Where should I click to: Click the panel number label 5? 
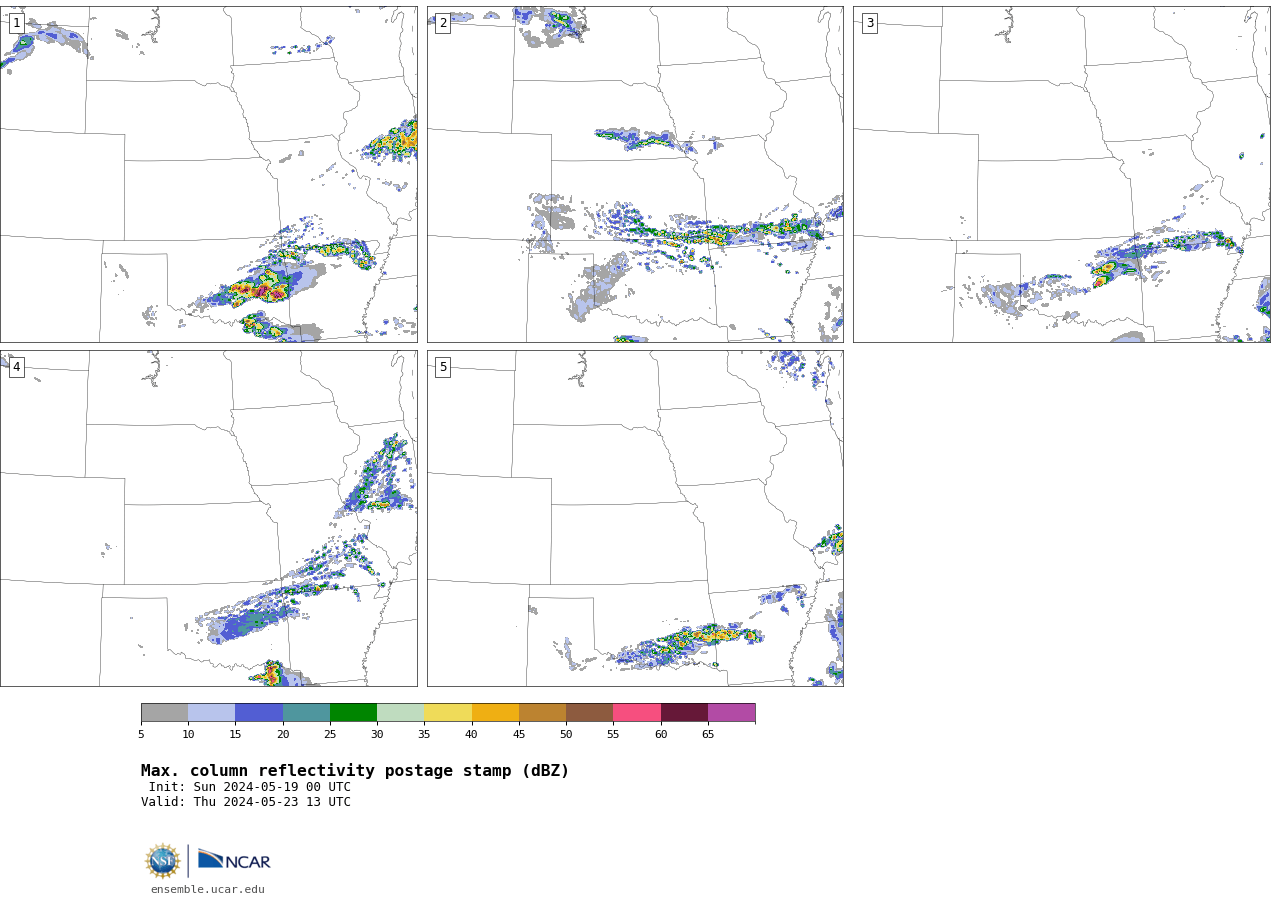[443, 367]
